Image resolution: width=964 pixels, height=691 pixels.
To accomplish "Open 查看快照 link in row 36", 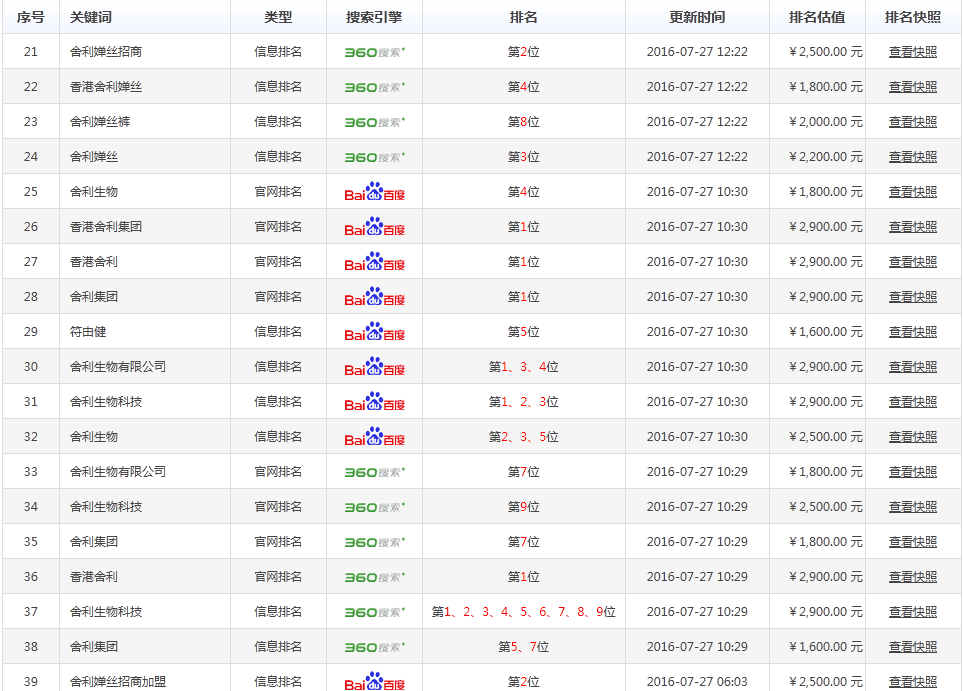I will click(912, 577).
